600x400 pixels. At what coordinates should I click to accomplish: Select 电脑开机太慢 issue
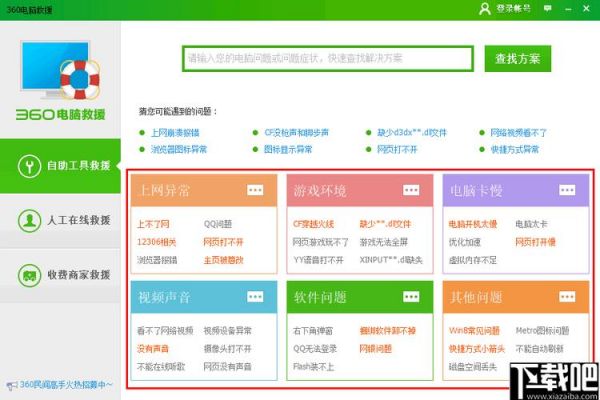[x=473, y=224]
